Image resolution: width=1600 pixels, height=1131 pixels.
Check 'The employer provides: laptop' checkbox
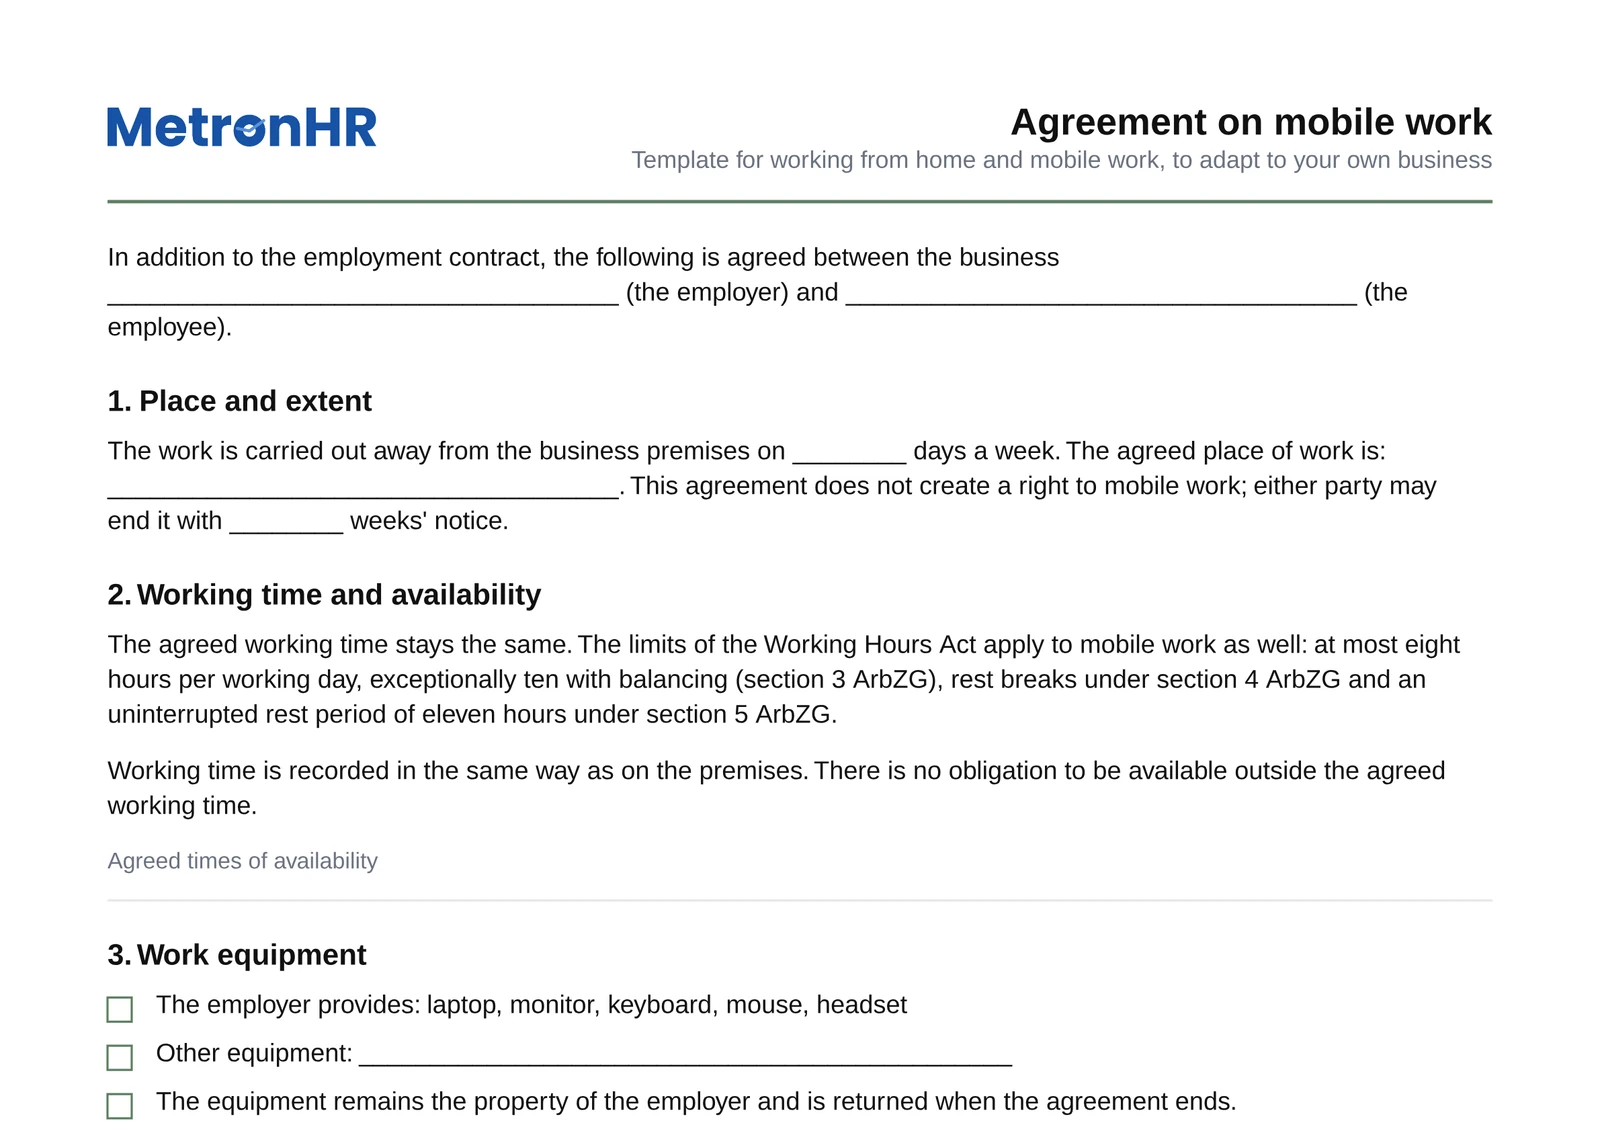120,1009
